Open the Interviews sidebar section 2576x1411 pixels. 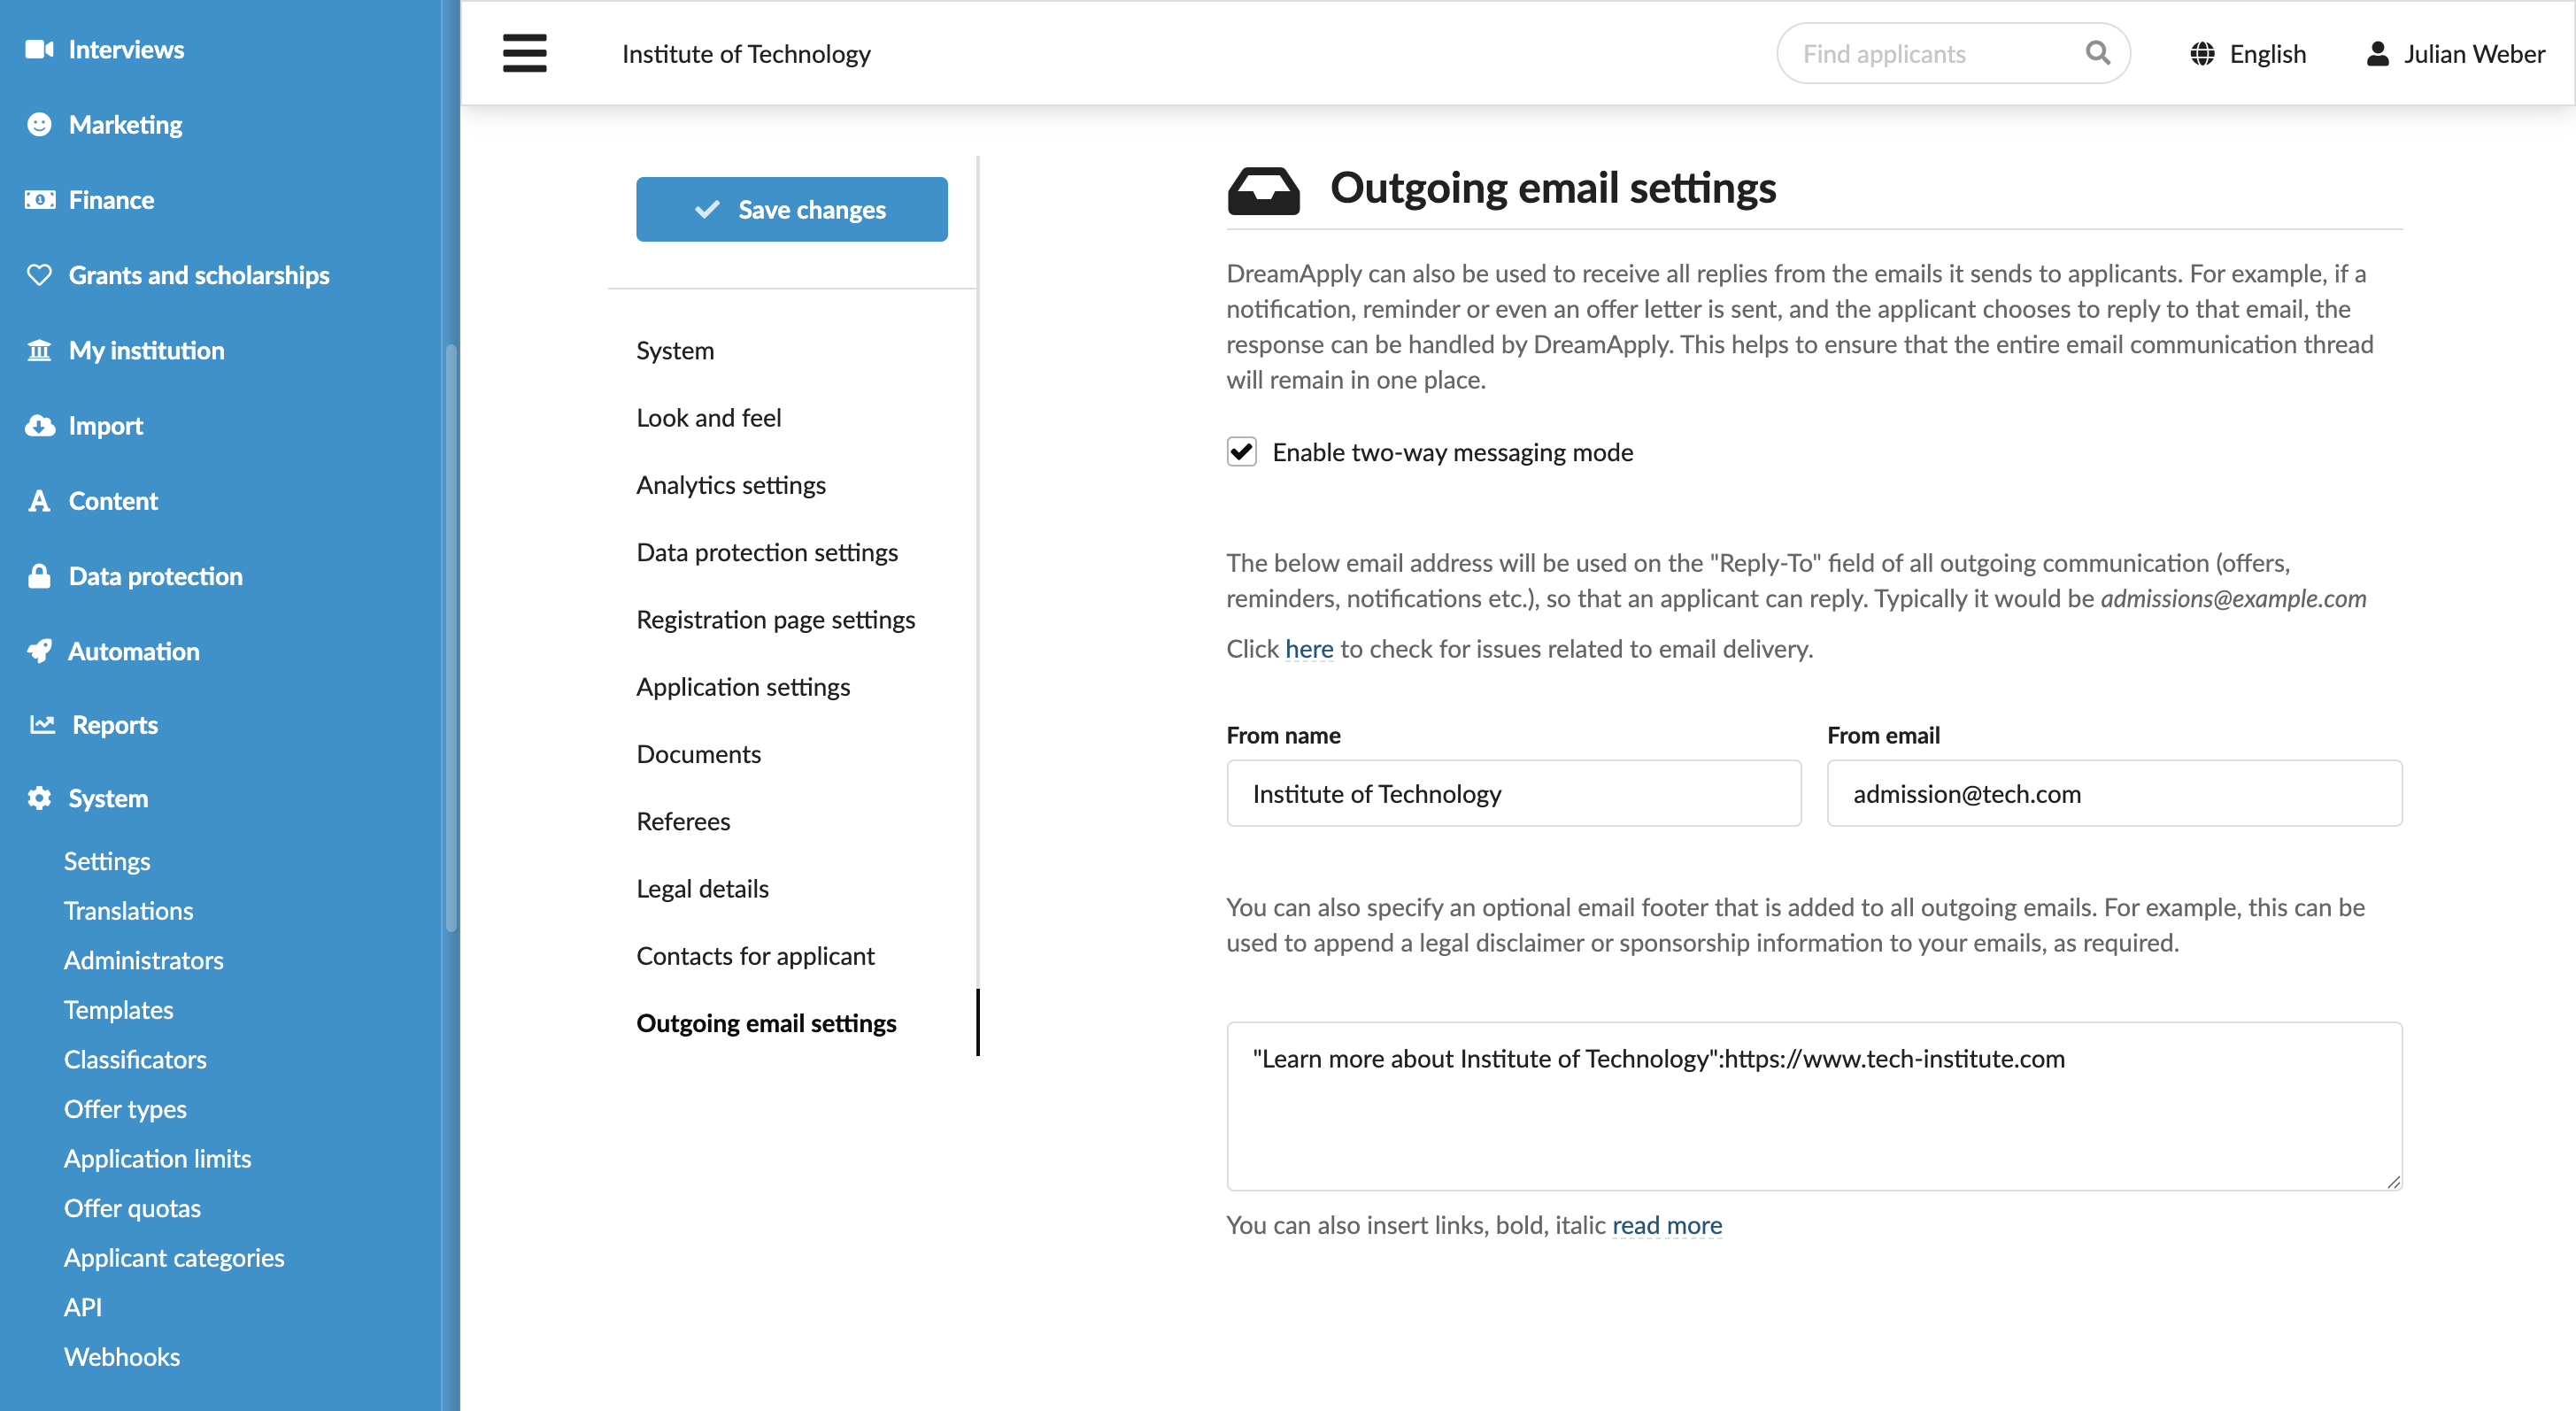pos(125,49)
